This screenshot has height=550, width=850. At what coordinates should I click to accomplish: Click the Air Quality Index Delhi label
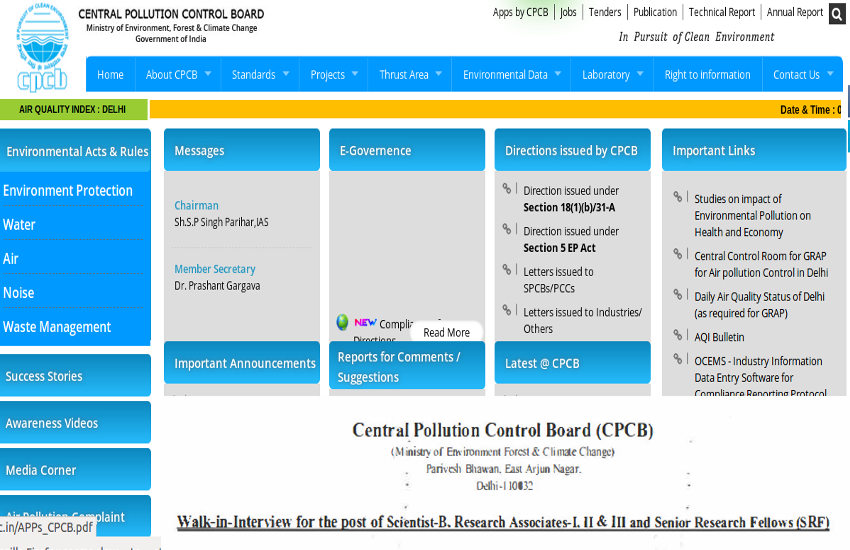tap(73, 110)
